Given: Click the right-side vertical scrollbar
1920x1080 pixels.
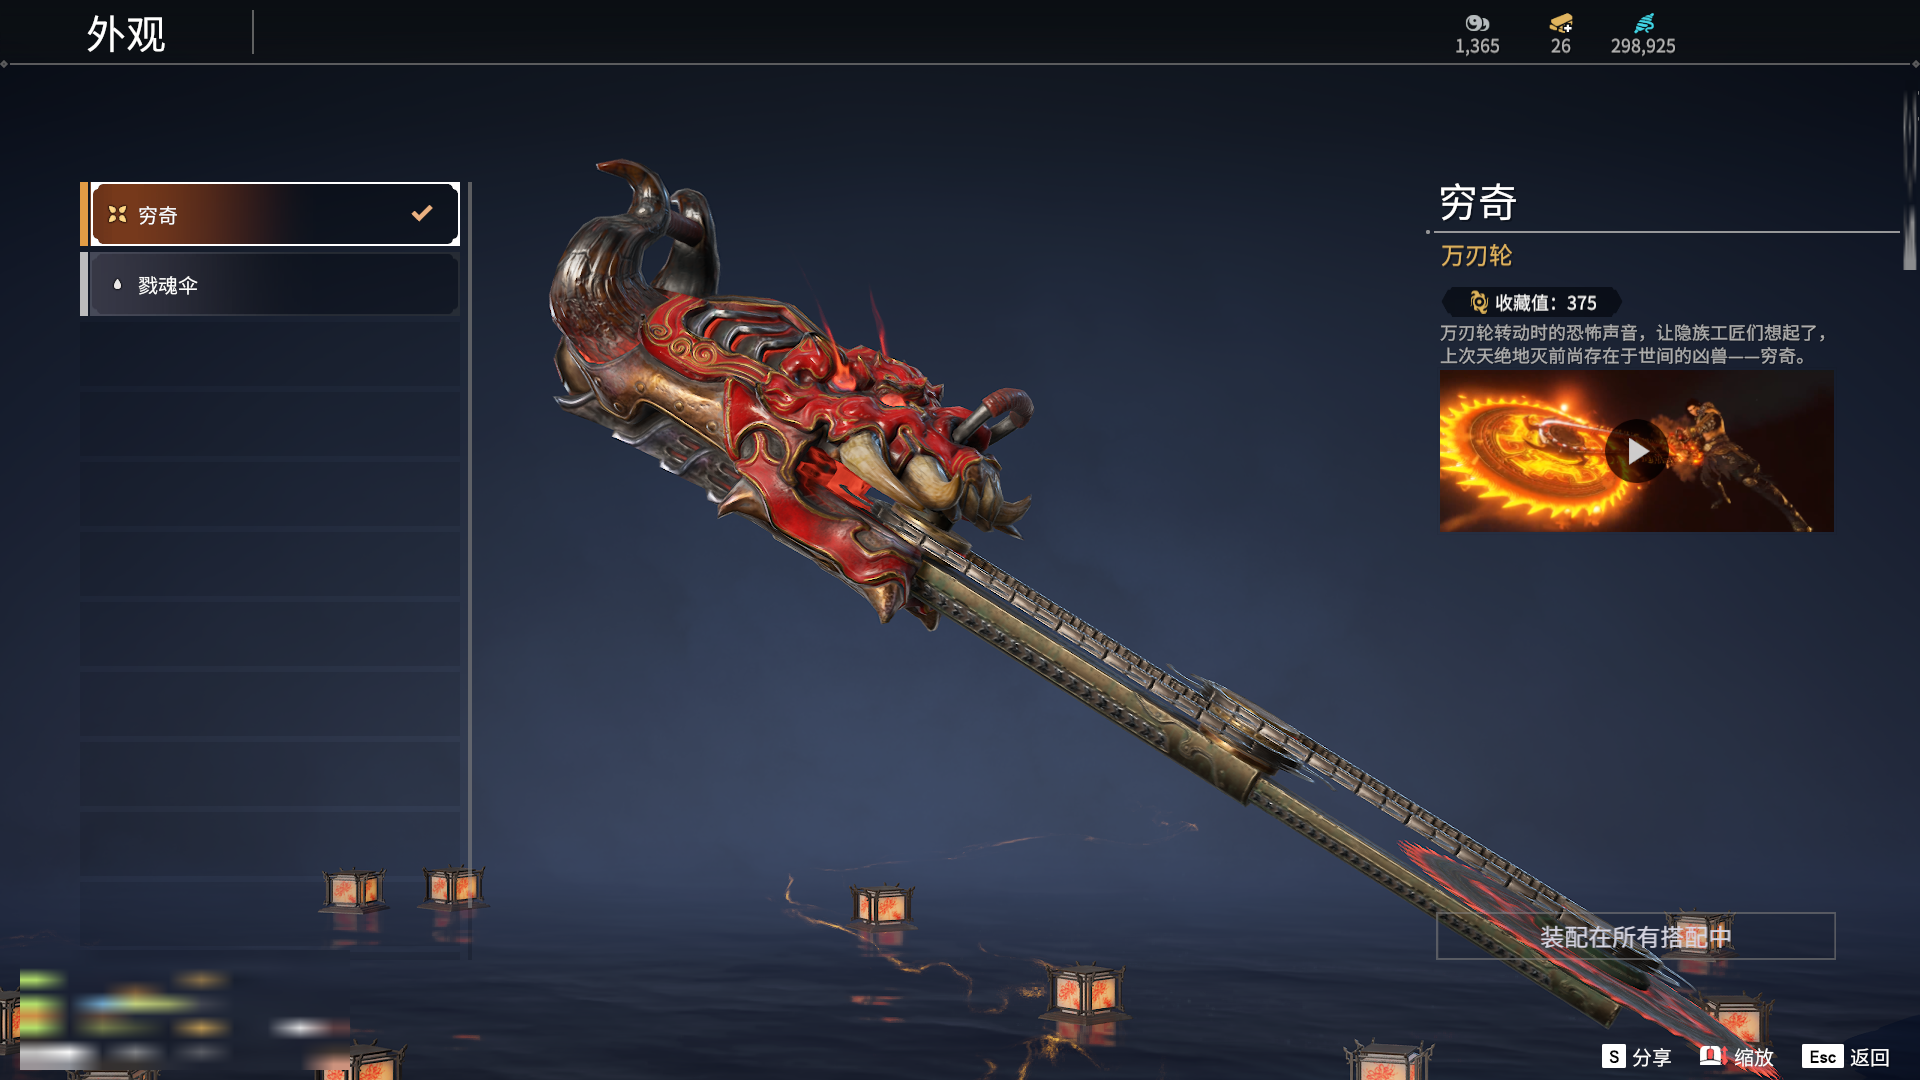Looking at the screenshot, I should tap(1909, 180).
